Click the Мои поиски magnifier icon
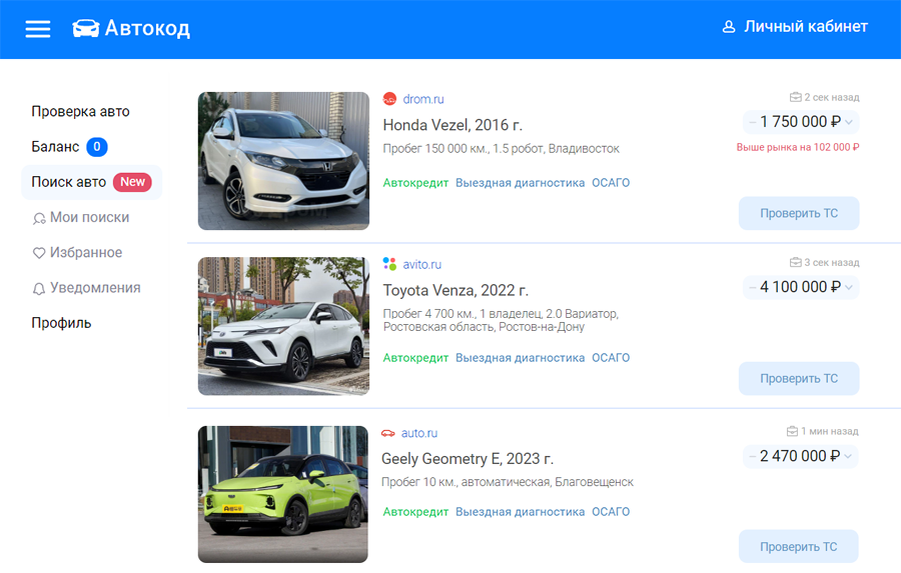 click(x=39, y=218)
